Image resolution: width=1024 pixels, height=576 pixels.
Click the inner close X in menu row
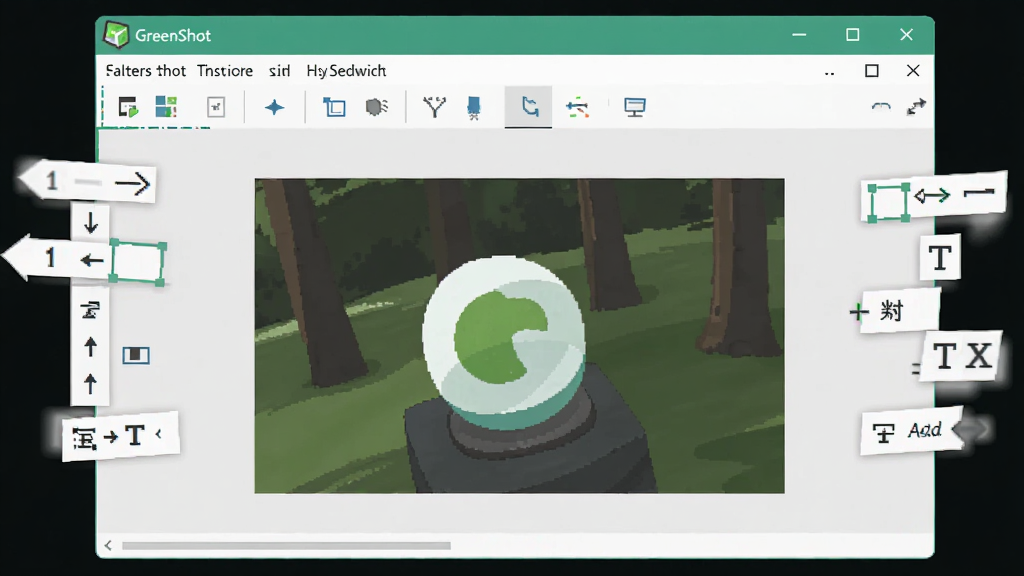[x=913, y=71]
